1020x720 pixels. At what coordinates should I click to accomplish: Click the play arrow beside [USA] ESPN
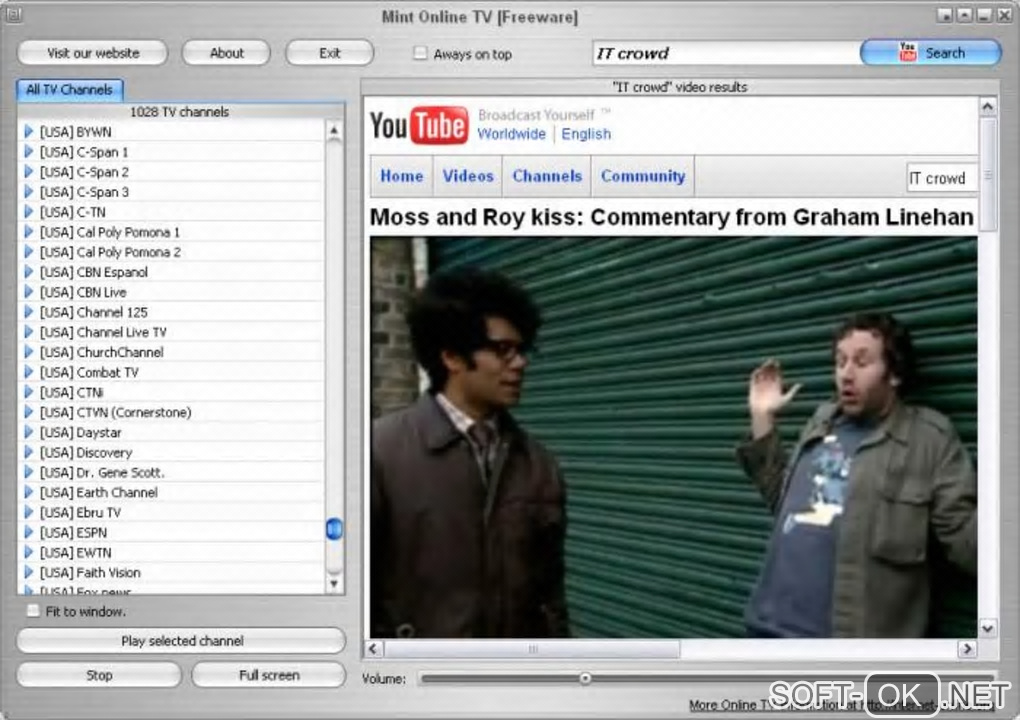[x=28, y=532]
